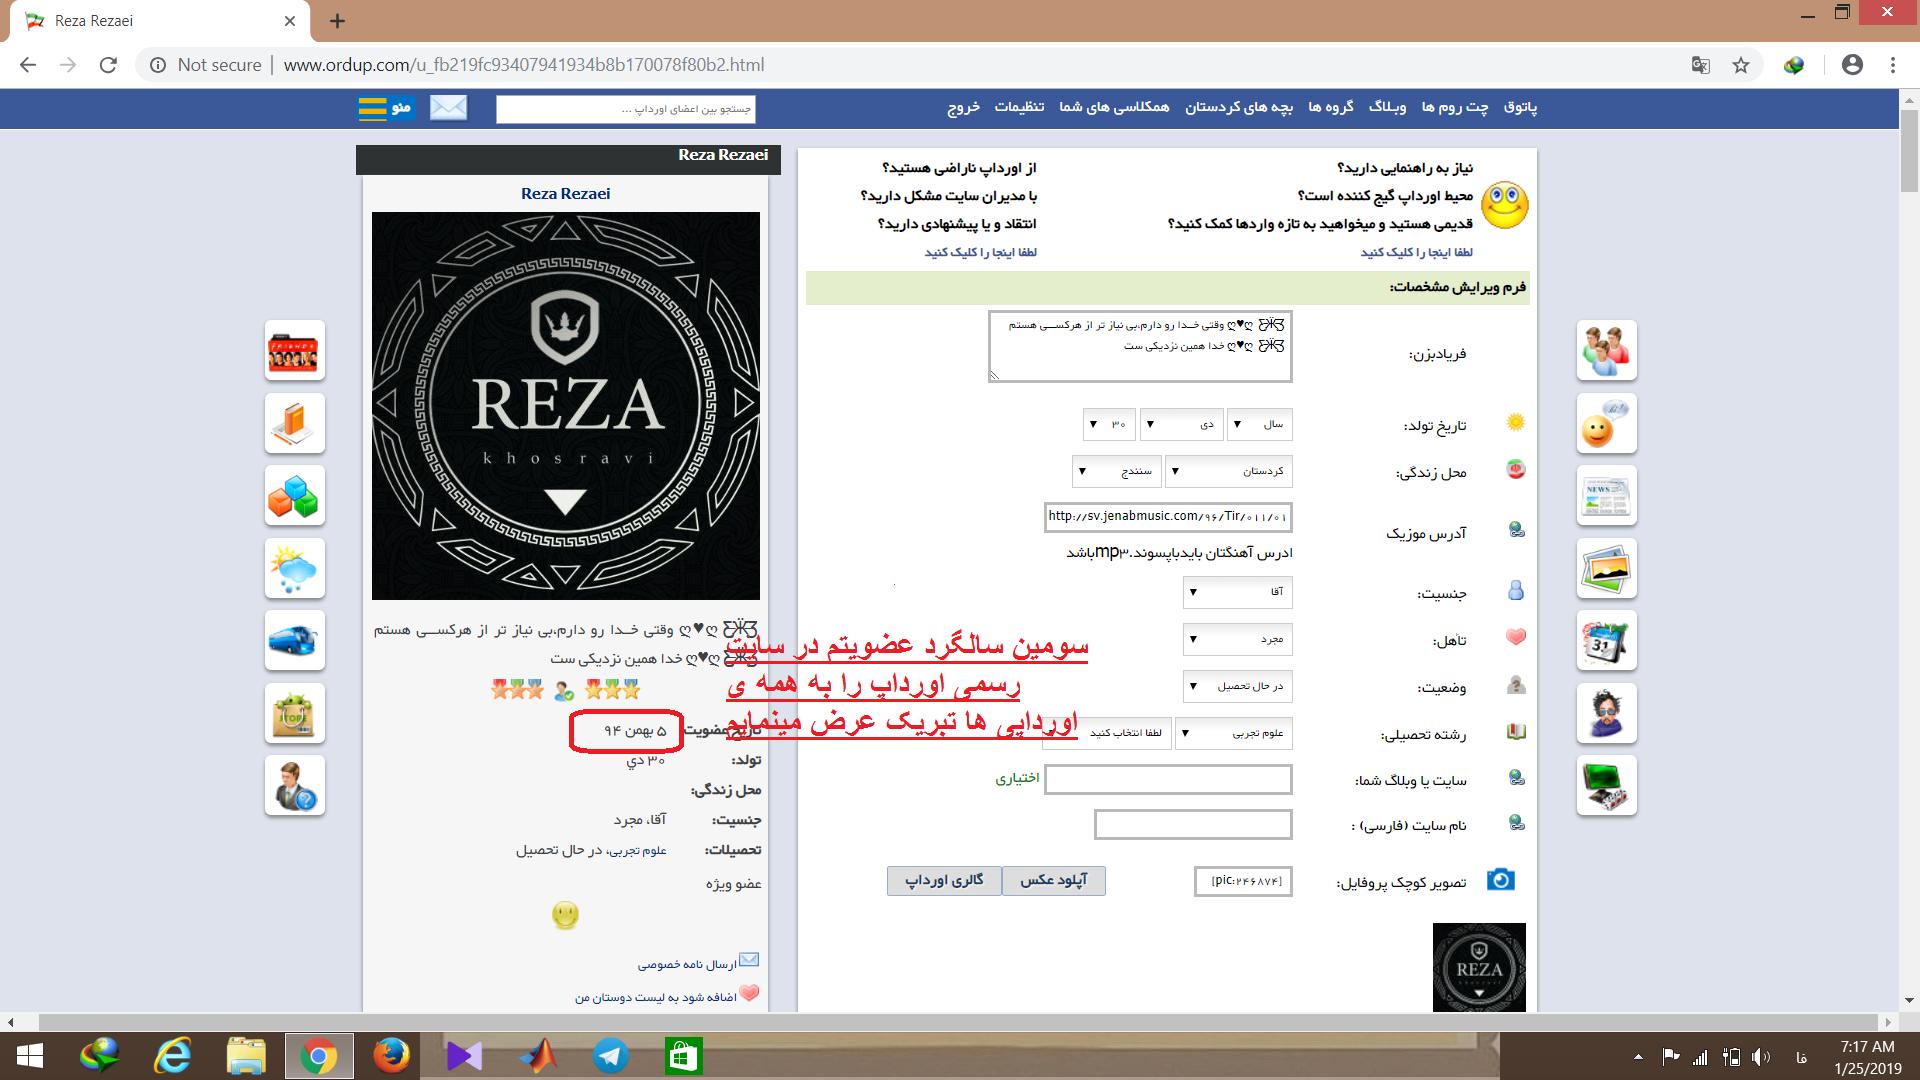Open بچه های کردستان in the top menu
This screenshot has width=1920, height=1080.
coord(1239,107)
